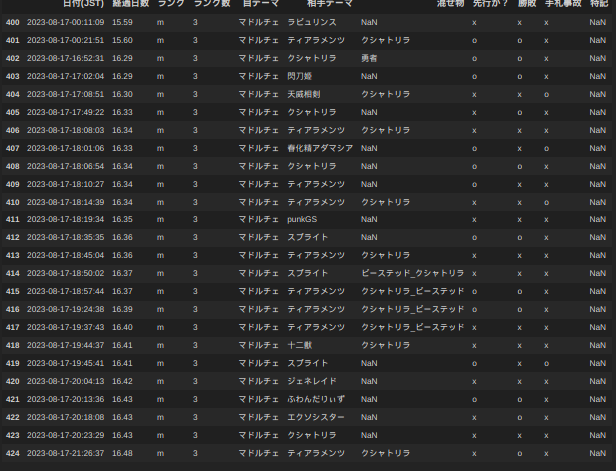Viewport: 616px width, 471px height.
Task: Click the ラビュリンス cell in row 400
Action: coord(312,21)
